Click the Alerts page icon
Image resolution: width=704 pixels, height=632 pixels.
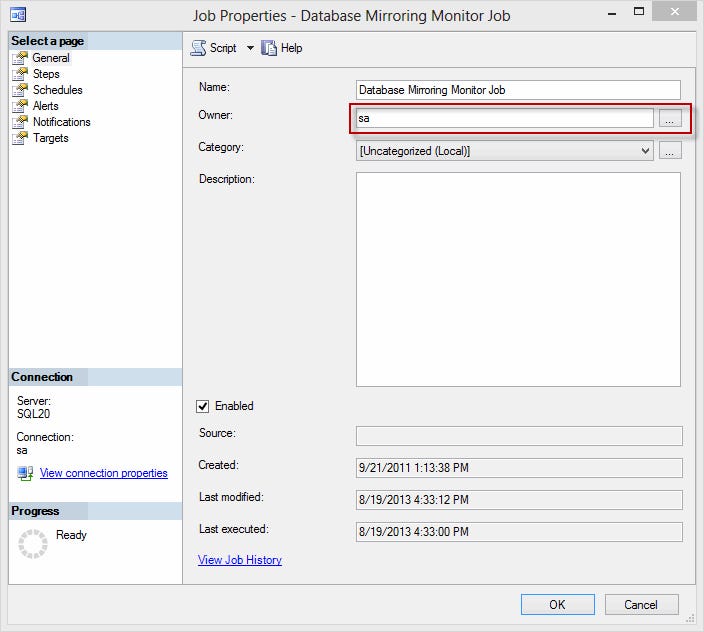(x=20, y=106)
